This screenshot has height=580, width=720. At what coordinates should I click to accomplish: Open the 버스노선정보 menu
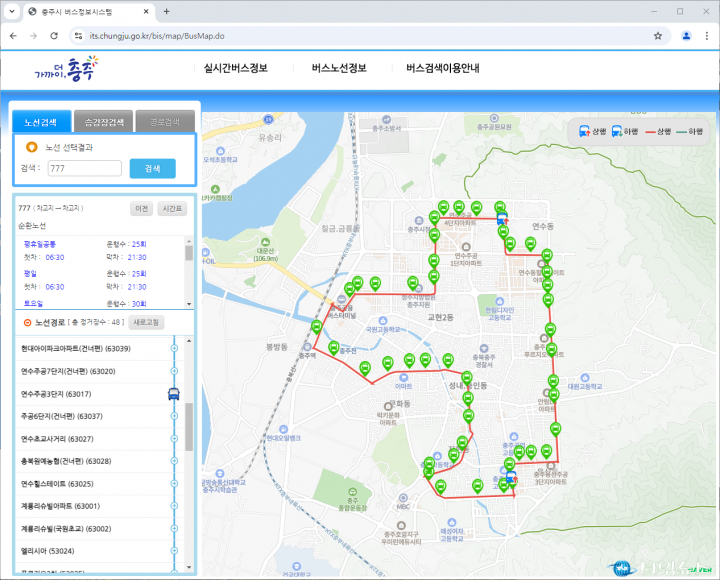coord(339,68)
